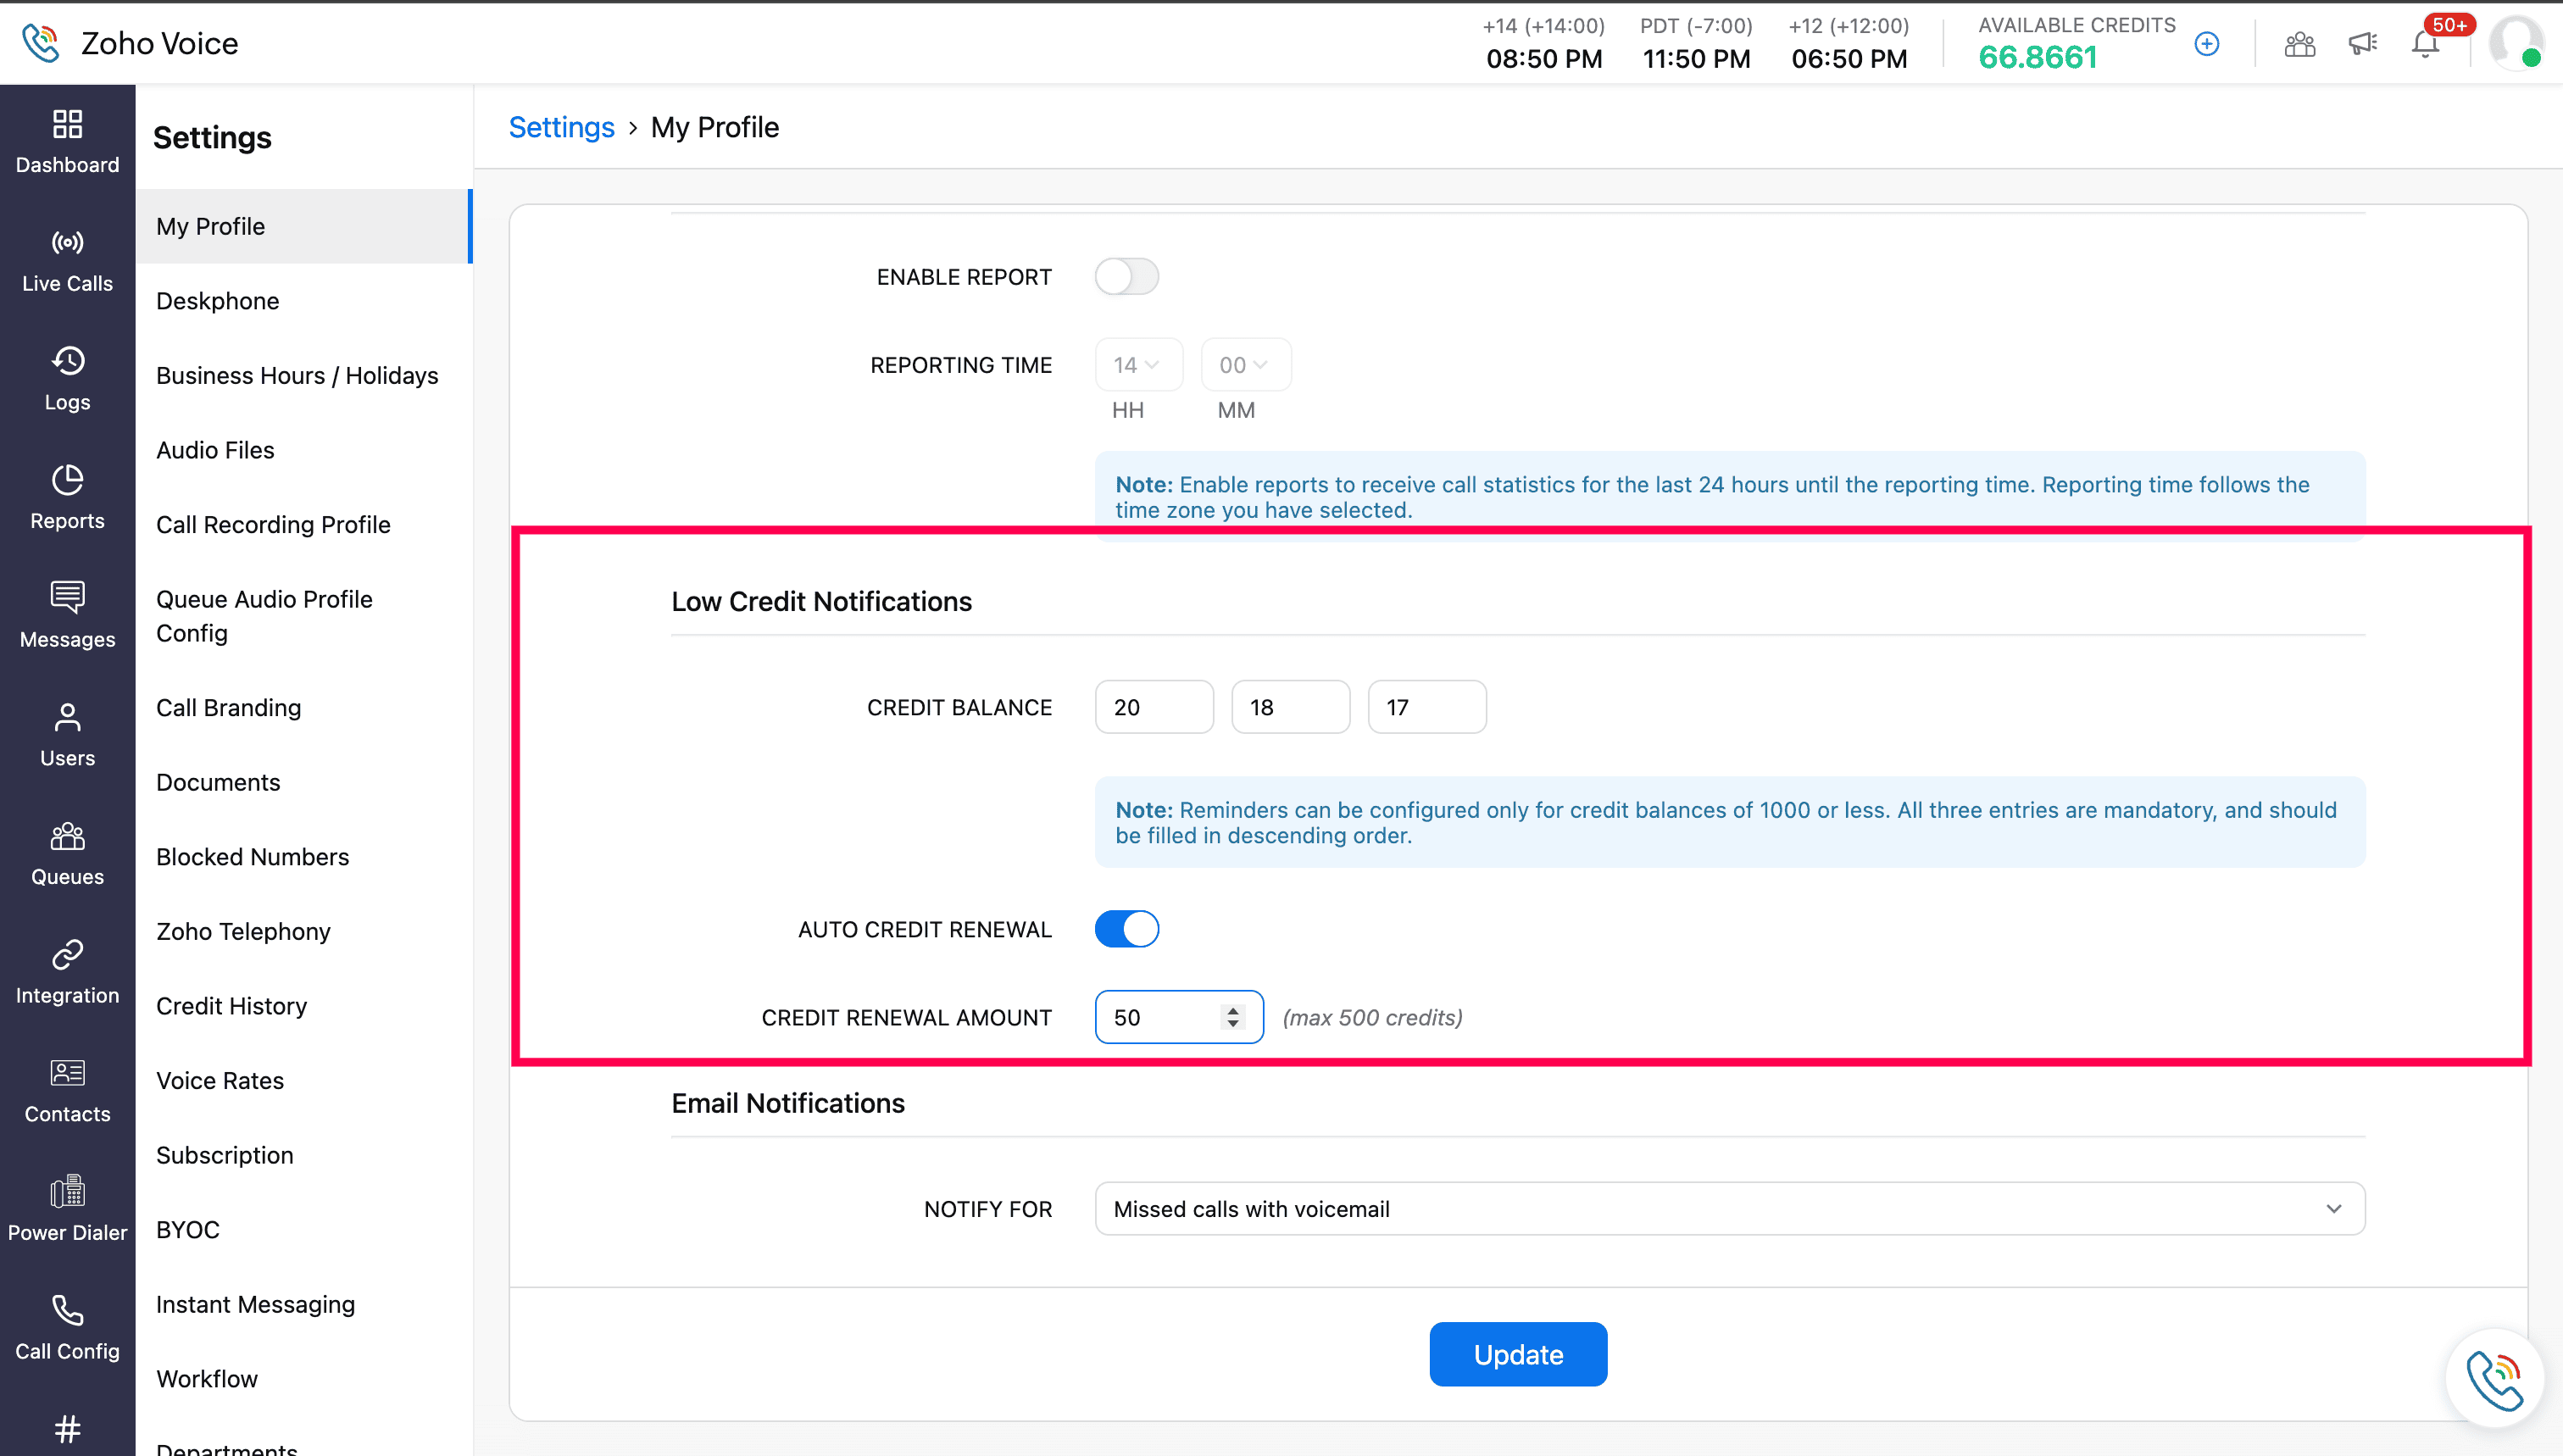Toggle the Enable Report switch
Image resolution: width=2563 pixels, height=1456 pixels.
click(x=1126, y=277)
